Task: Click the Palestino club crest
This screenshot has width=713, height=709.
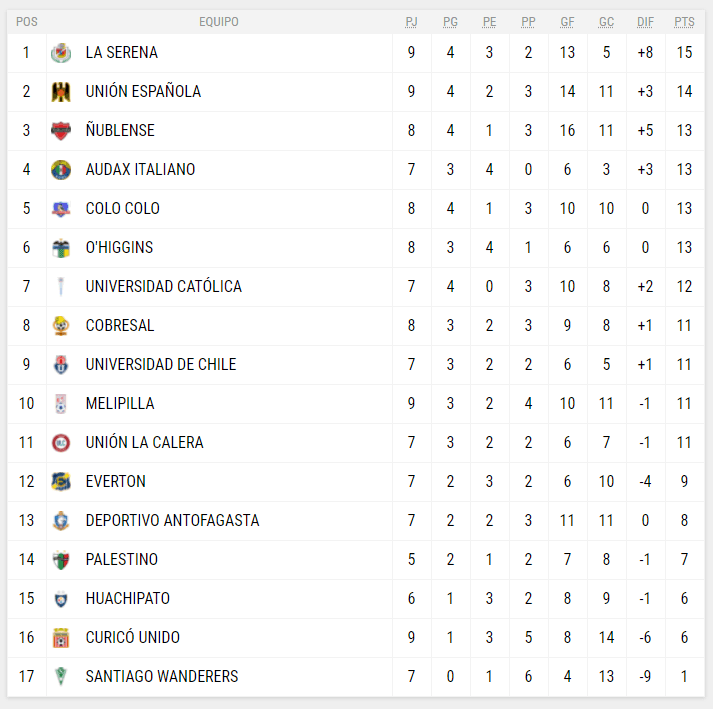Action: tap(61, 560)
